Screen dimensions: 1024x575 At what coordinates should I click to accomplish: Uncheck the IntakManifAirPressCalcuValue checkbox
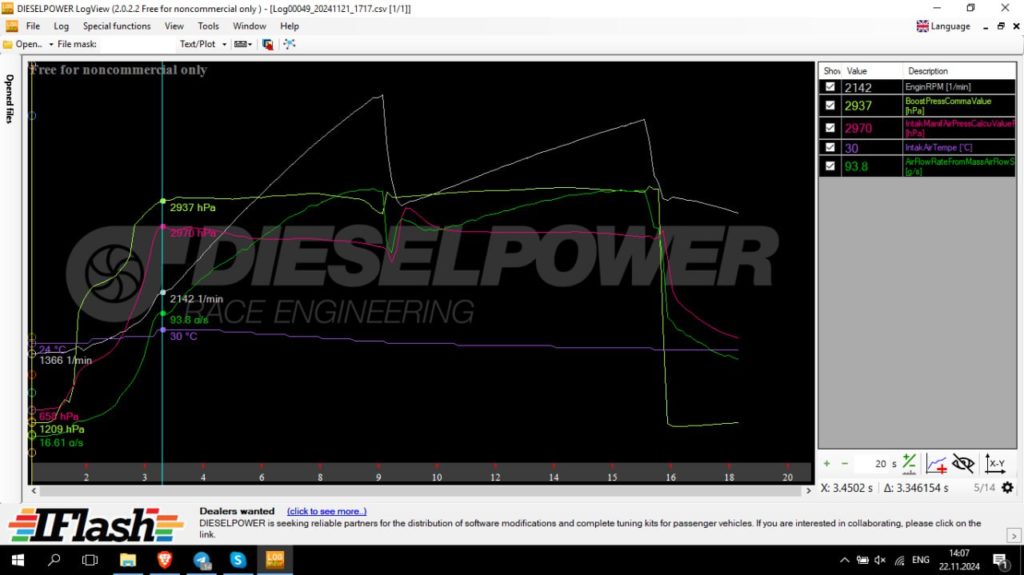[830, 128]
